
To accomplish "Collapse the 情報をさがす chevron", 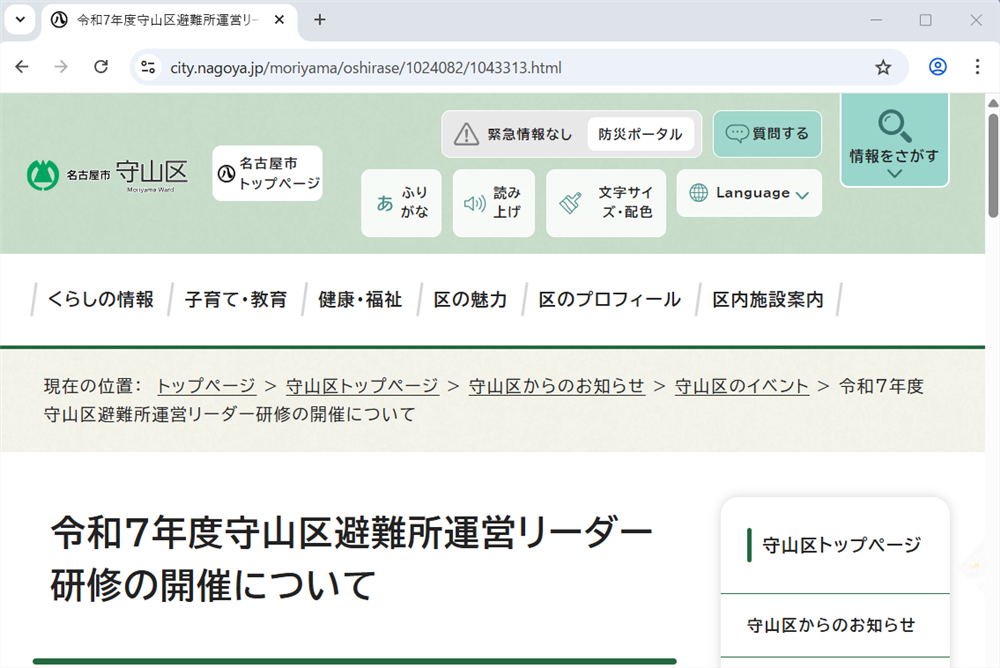I will tap(894, 172).
